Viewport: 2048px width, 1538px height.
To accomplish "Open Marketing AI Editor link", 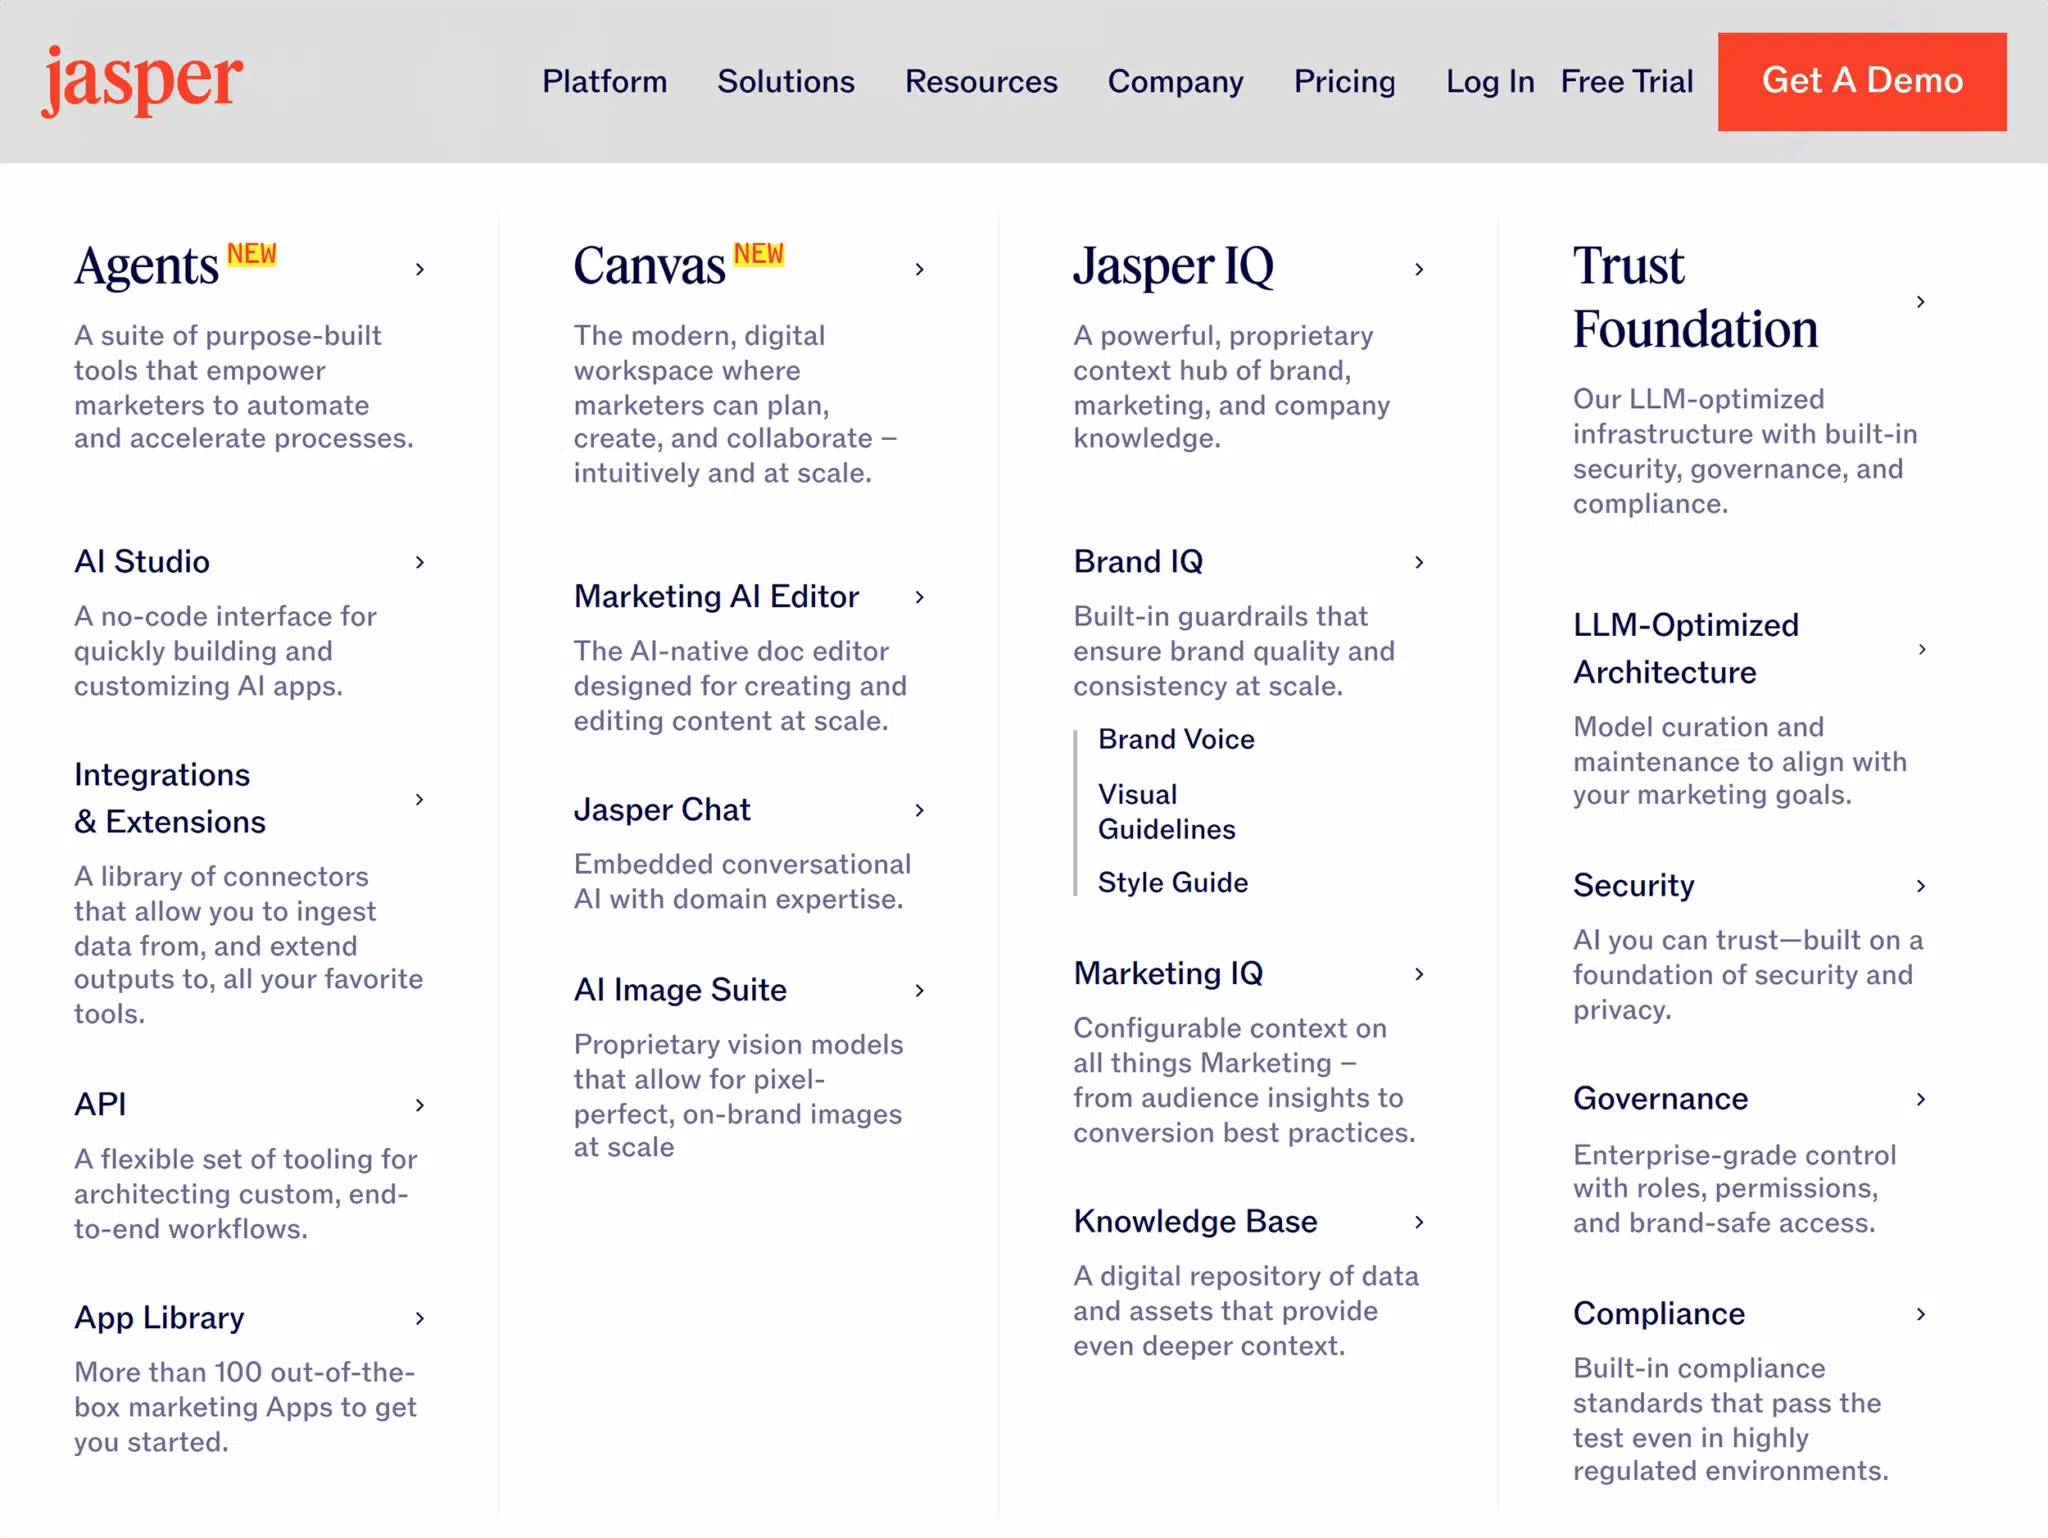I will (x=716, y=597).
